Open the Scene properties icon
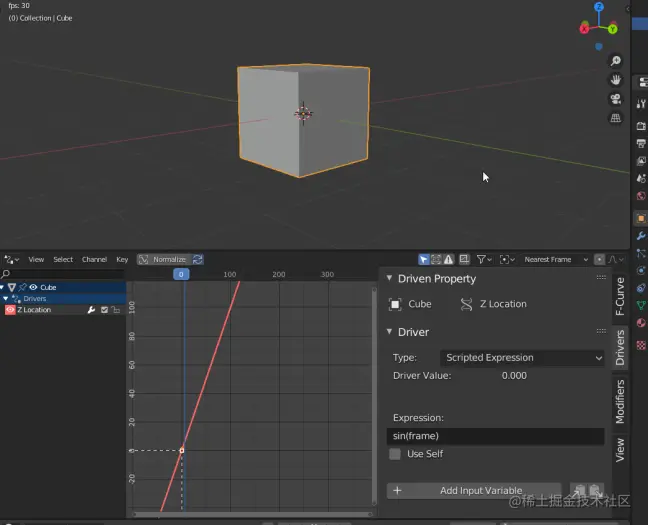This screenshot has width=648, height=525. (641, 178)
